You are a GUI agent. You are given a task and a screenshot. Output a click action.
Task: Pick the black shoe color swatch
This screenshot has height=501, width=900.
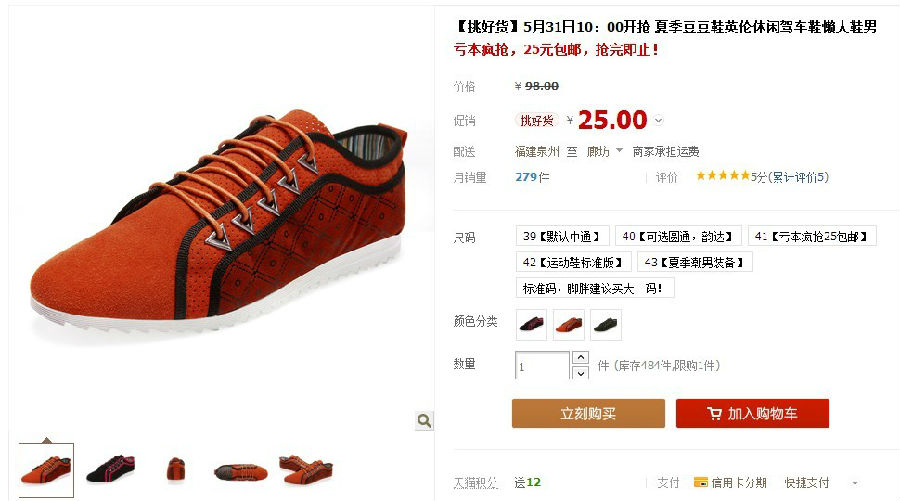point(532,325)
